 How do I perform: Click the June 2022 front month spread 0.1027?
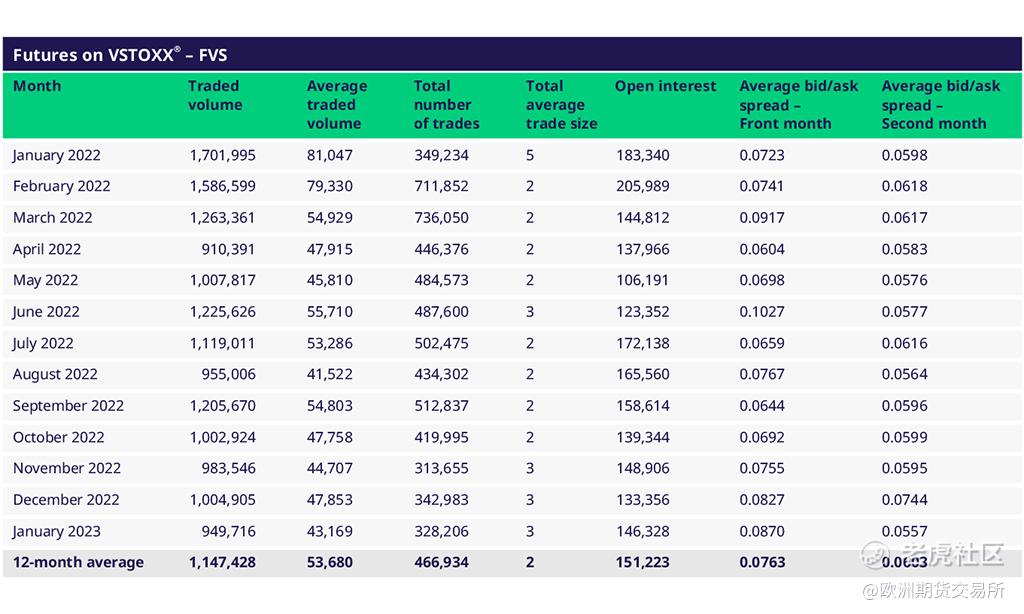point(762,312)
